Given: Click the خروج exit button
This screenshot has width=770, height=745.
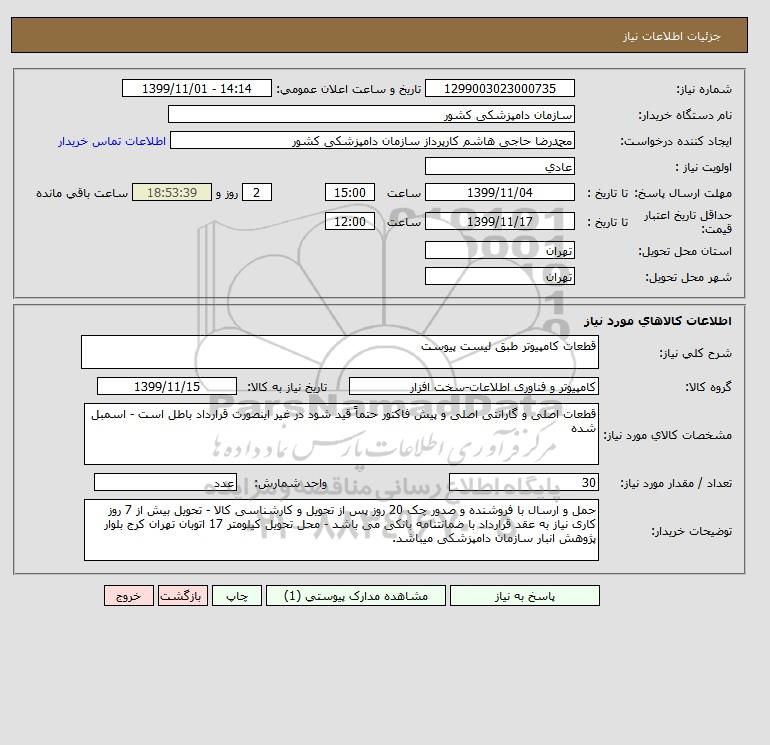Looking at the screenshot, I should (129, 596).
